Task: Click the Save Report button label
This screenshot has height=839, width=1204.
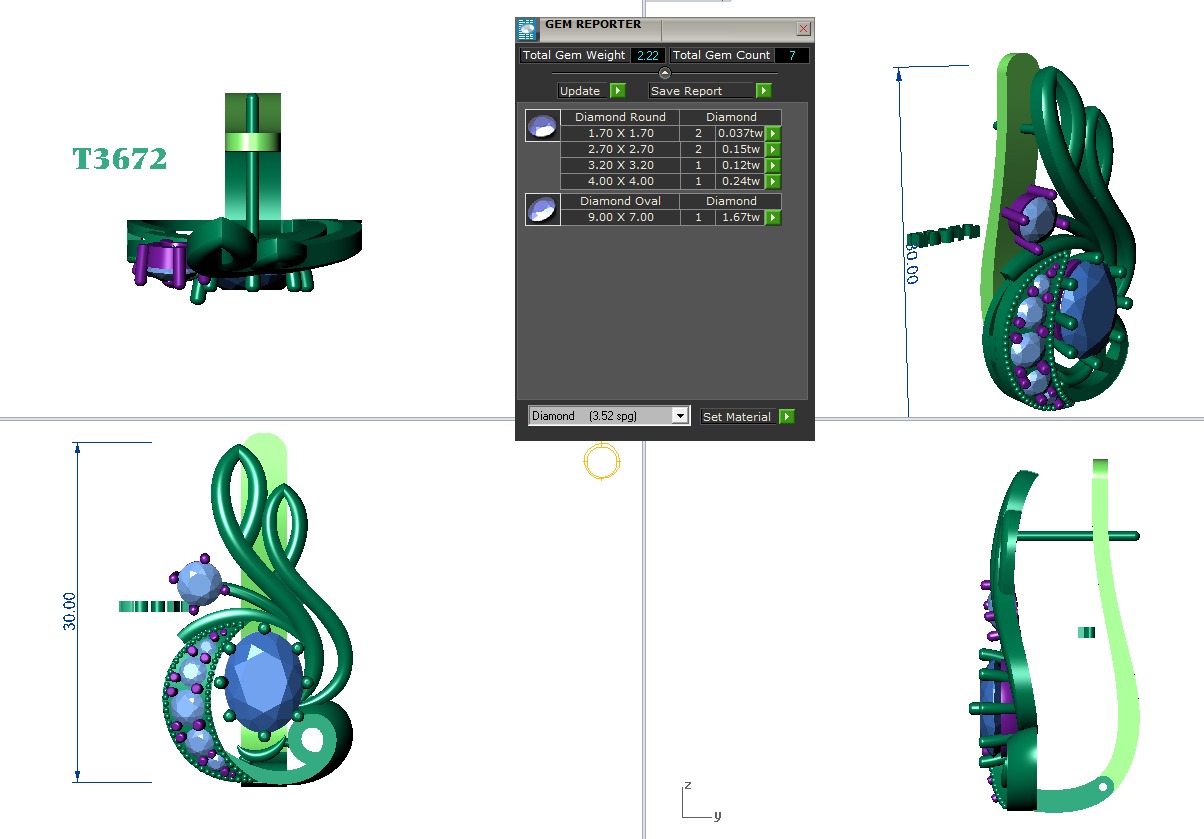Action: pos(689,91)
